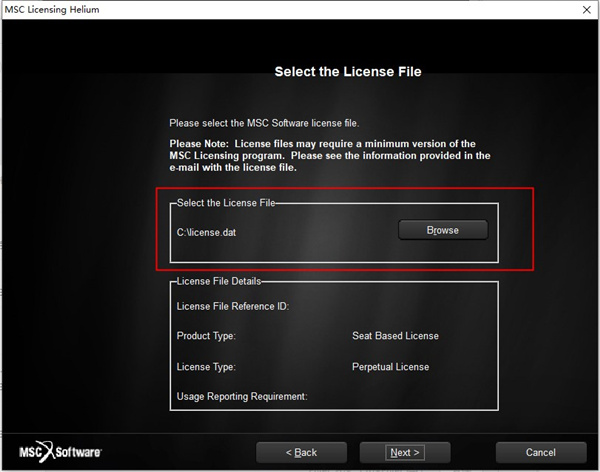This screenshot has width=600, height=472.
Task: Click the 'Usage Reporting Requirement:' label
Action: click(x=242, y=396)
